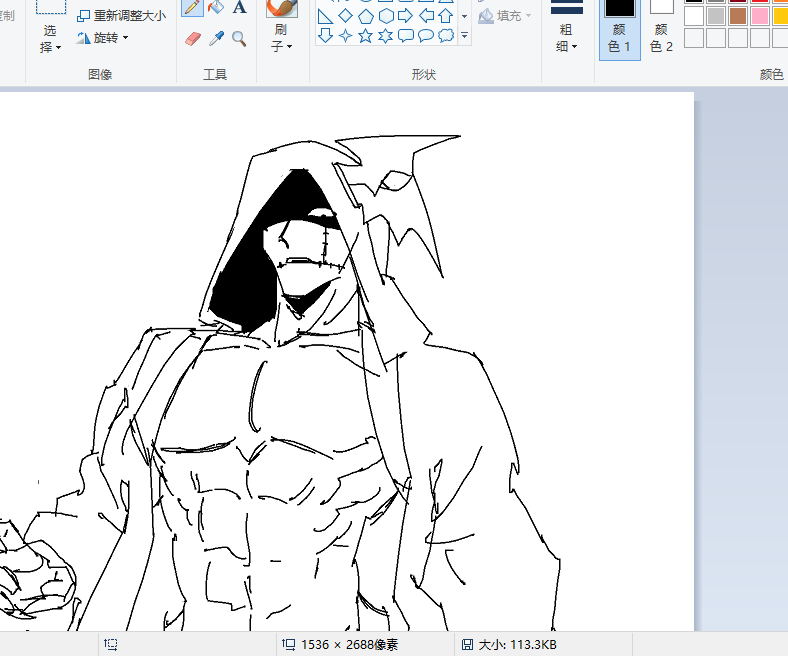Screen dimensions: 788x656
Task: Select the Color picker eyedropper tool
Action: pos(216,39)
